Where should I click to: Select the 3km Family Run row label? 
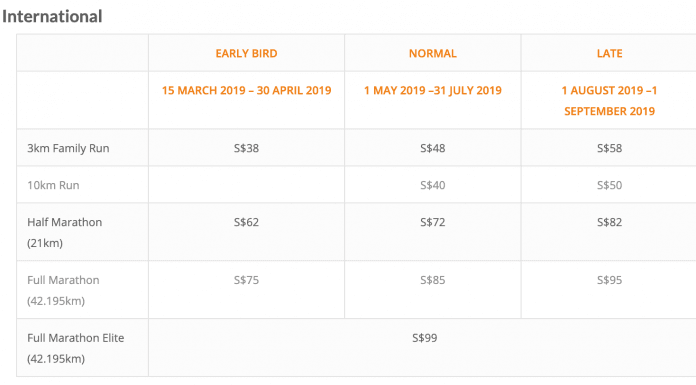tap(68, 148)
